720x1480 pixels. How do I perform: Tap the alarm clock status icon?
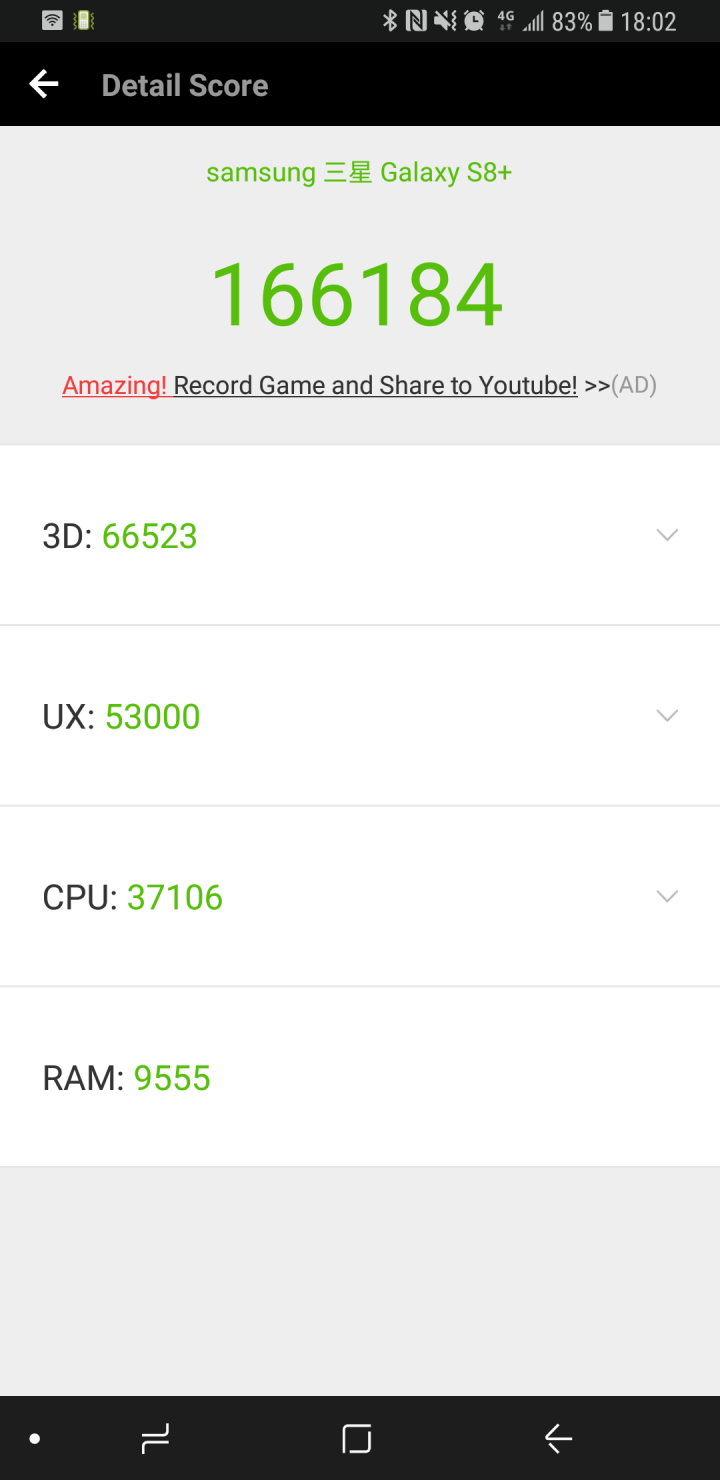475,21
